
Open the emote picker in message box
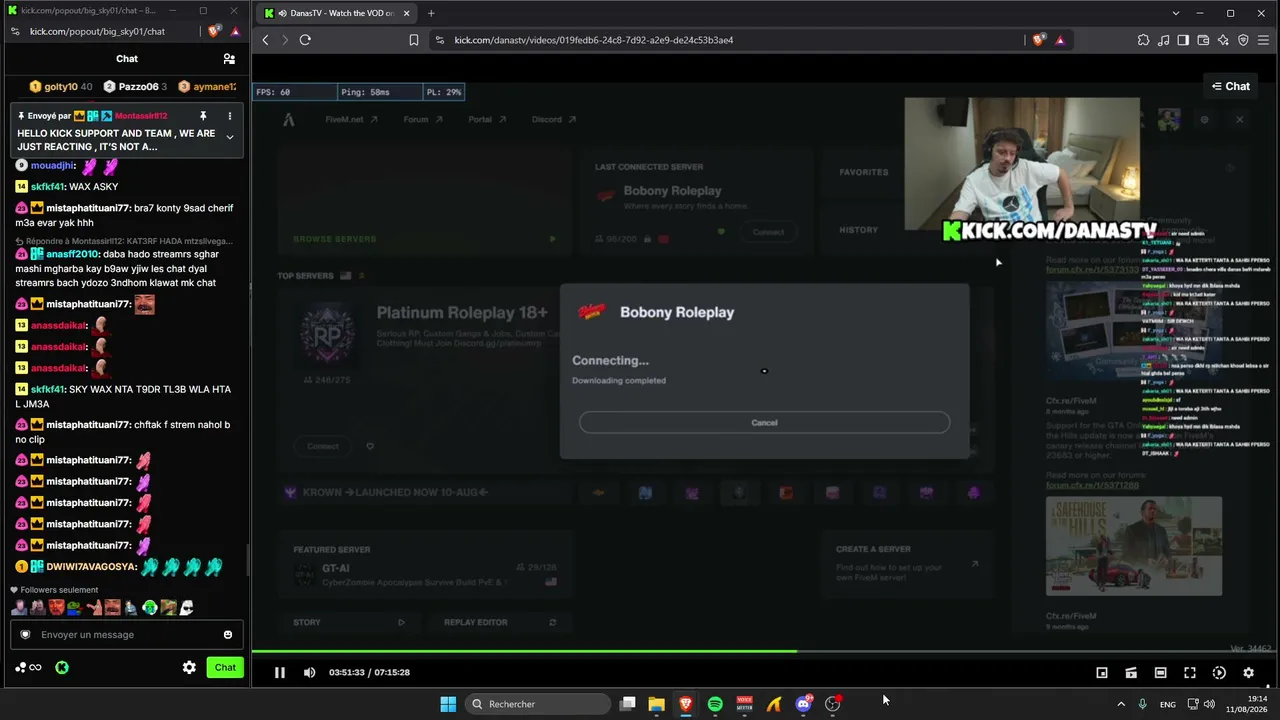[x=228, y=635]
